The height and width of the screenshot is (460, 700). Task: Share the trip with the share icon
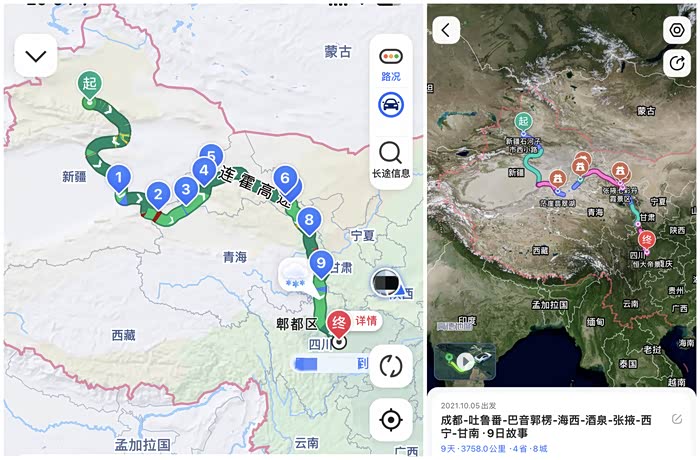click(x=677, y=63)
